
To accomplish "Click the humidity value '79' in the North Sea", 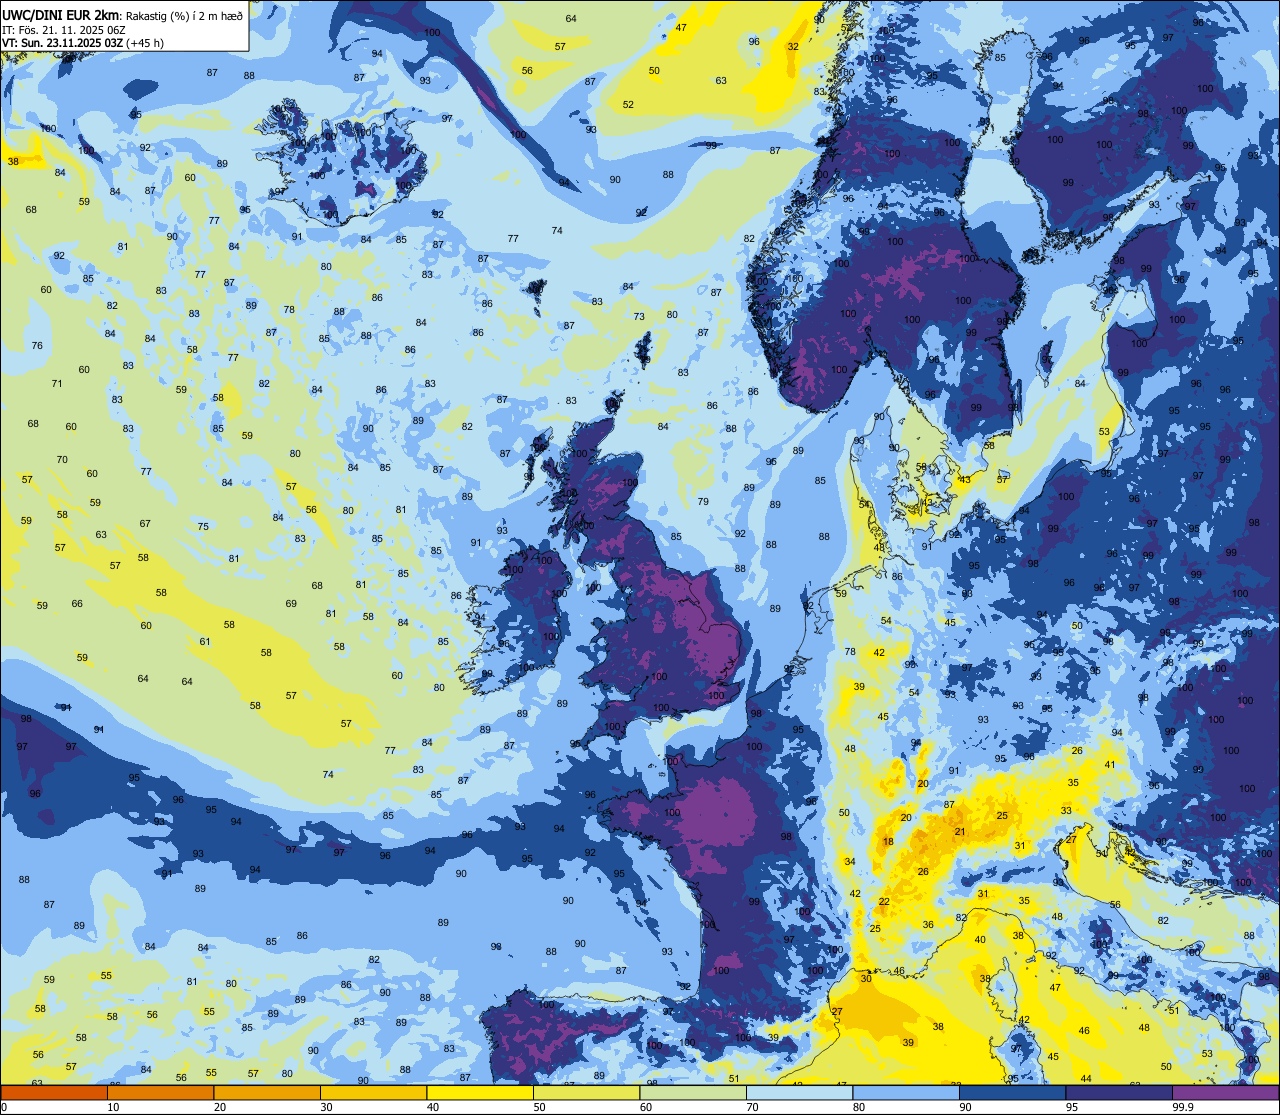I will tap(703, 502).
